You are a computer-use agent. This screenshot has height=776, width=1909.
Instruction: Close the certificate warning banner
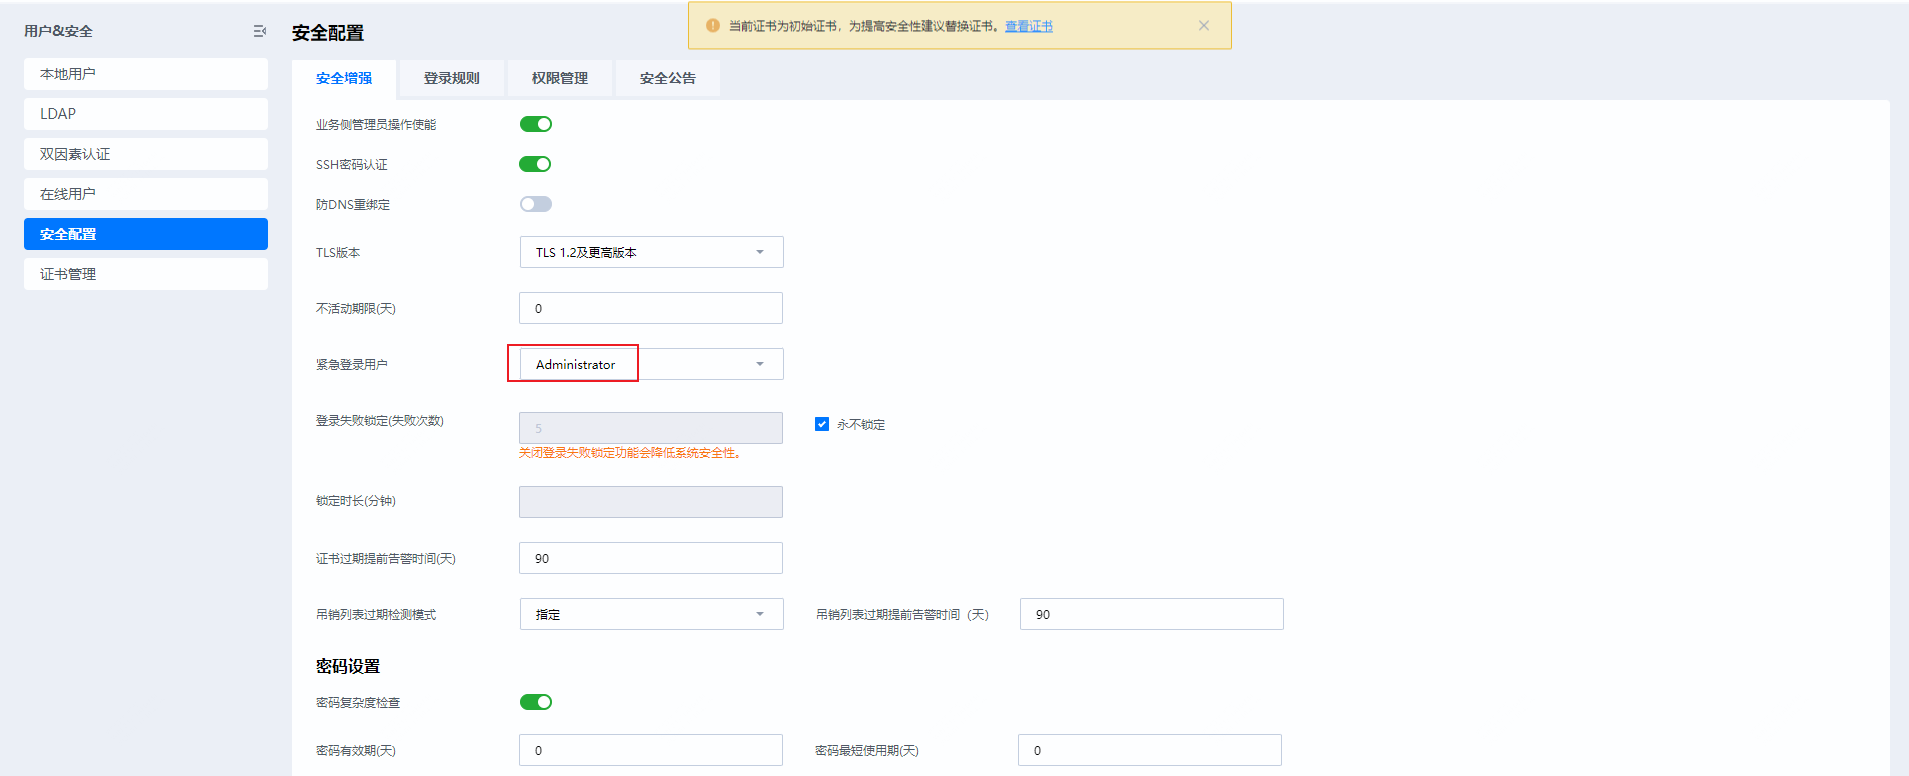(x=1204, y=26)
